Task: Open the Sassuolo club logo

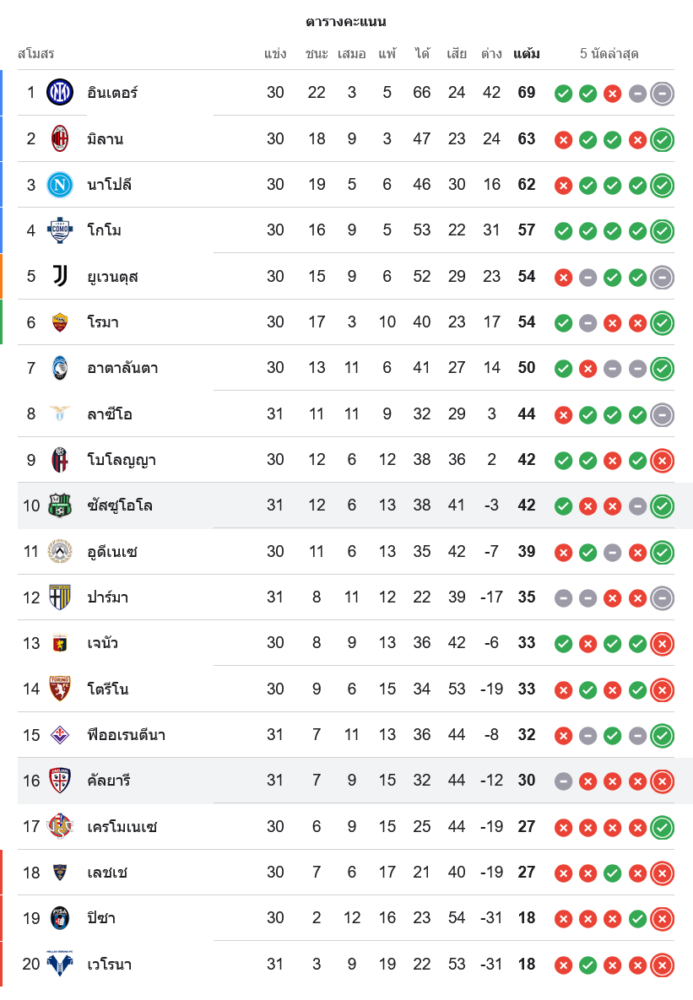Action: [x=60, y=506]
